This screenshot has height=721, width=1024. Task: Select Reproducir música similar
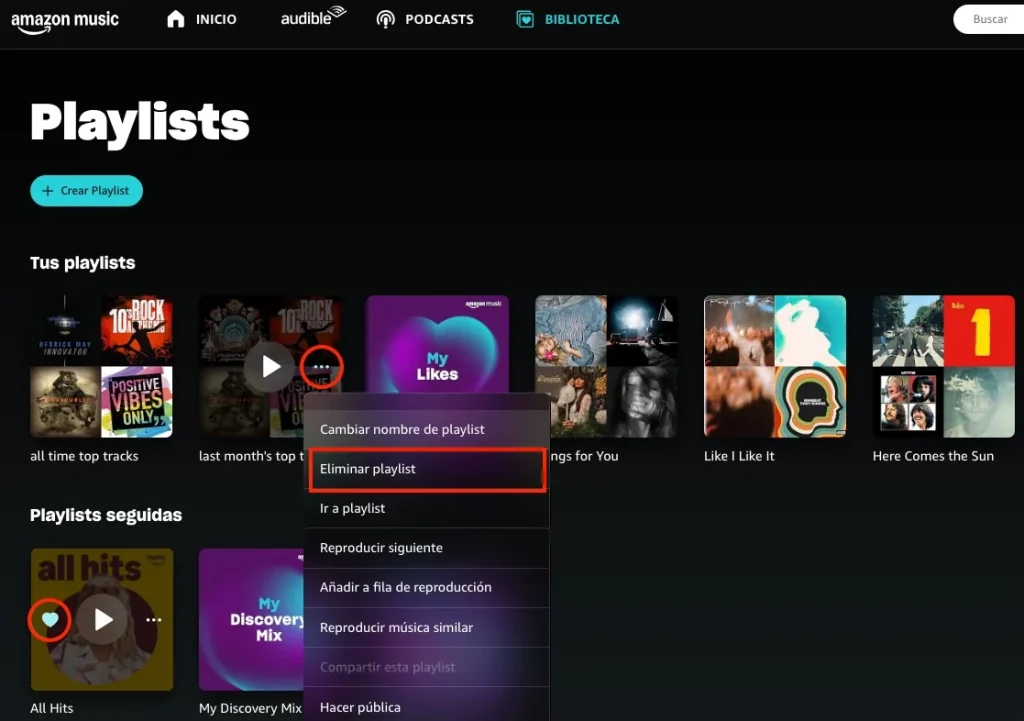426,627
